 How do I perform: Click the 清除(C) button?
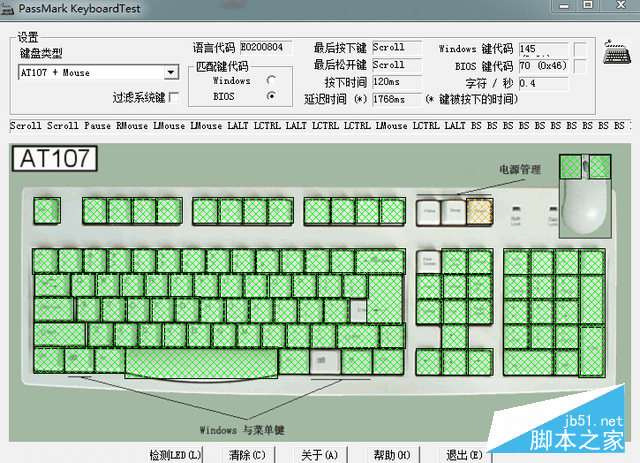(x=247, y=455)
